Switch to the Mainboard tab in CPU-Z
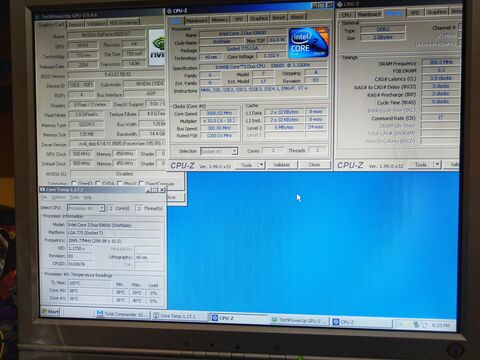The image size is (480, 360). 197,20
